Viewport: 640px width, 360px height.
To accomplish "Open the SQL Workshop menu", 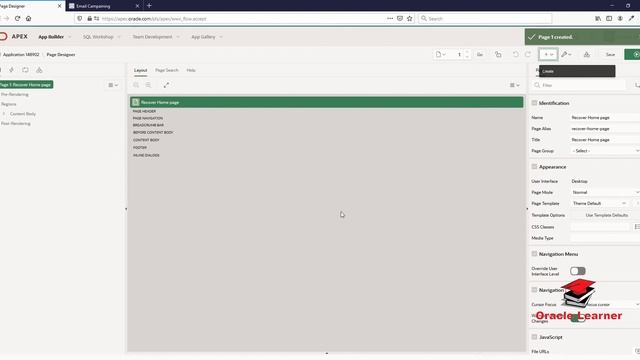I will 102,37.
